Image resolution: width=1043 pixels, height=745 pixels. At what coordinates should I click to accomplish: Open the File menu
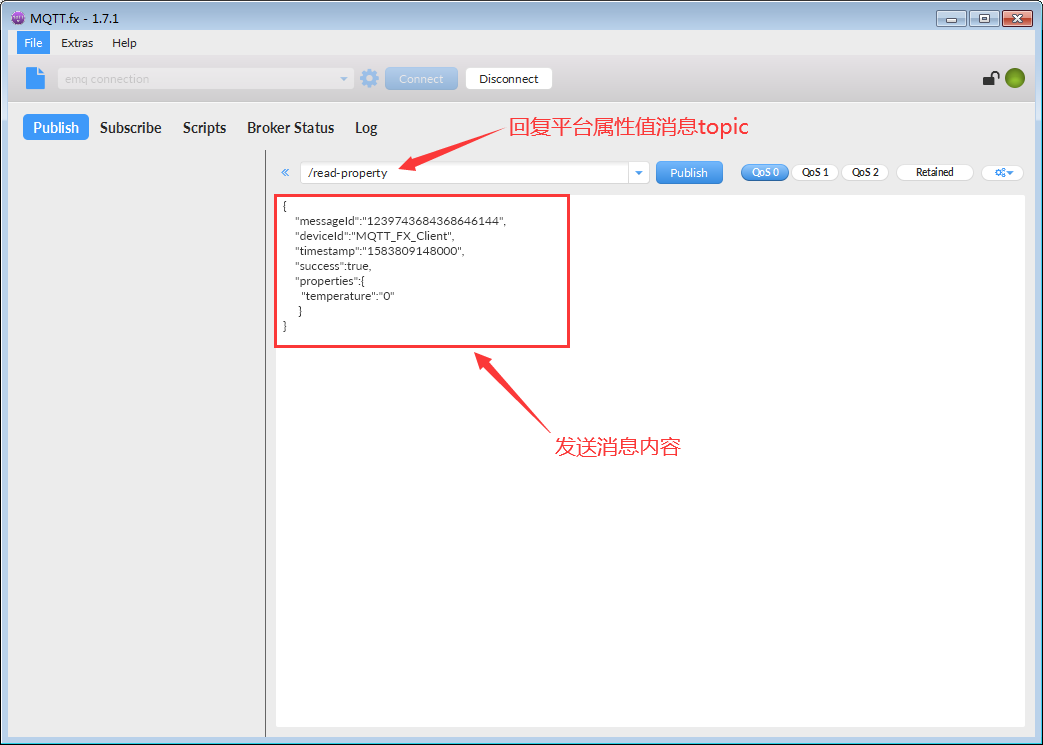[x=33, y=43]
